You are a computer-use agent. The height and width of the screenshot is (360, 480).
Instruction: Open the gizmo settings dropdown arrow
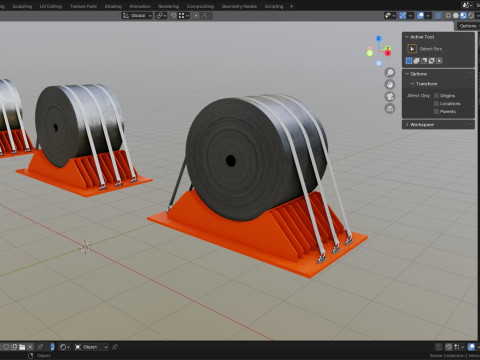tap(411, 16)
